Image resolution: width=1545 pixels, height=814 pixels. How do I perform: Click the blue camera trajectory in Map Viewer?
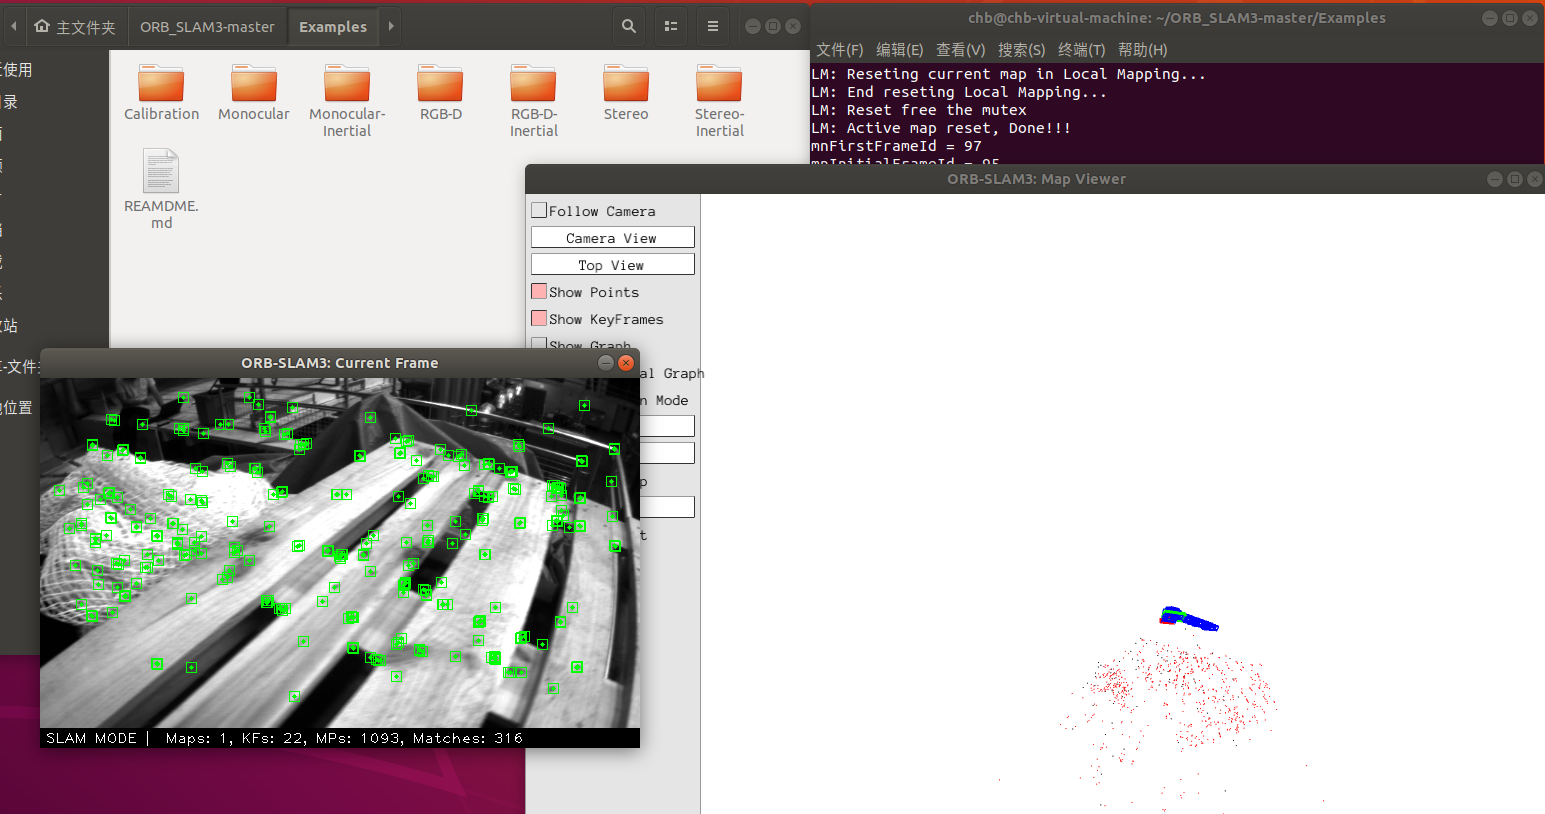click(x=1188, y=619)
